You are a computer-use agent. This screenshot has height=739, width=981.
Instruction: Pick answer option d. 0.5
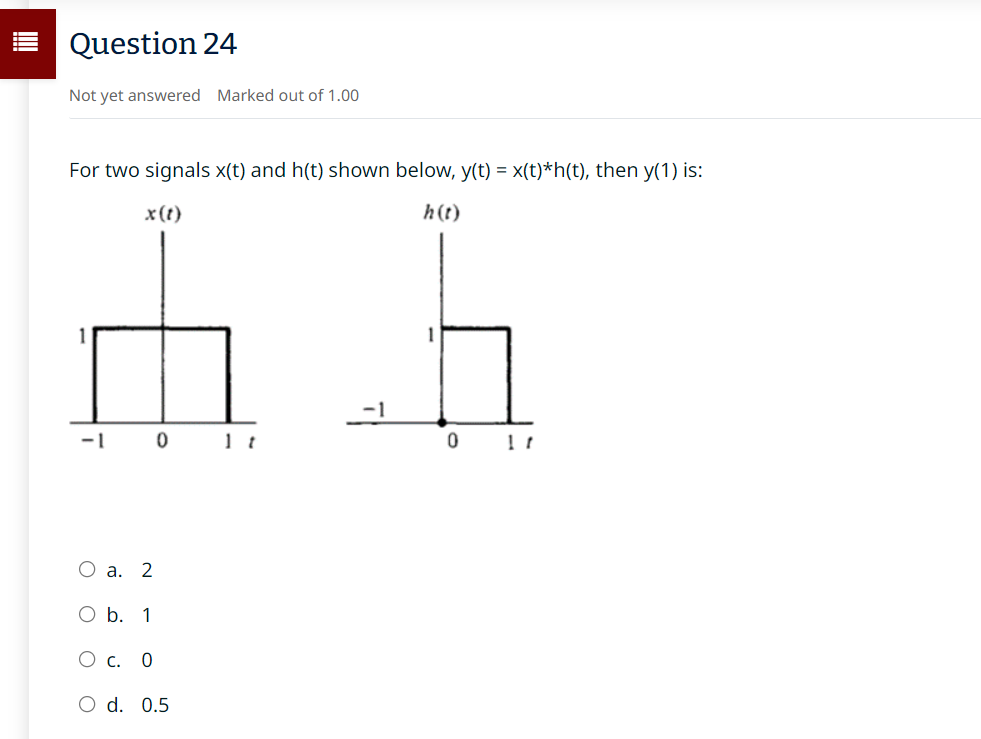87,703
